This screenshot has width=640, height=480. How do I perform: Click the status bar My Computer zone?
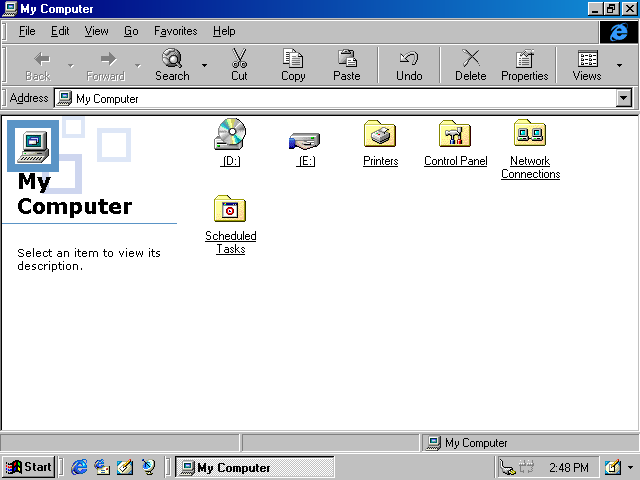click(x=529, y=443)
